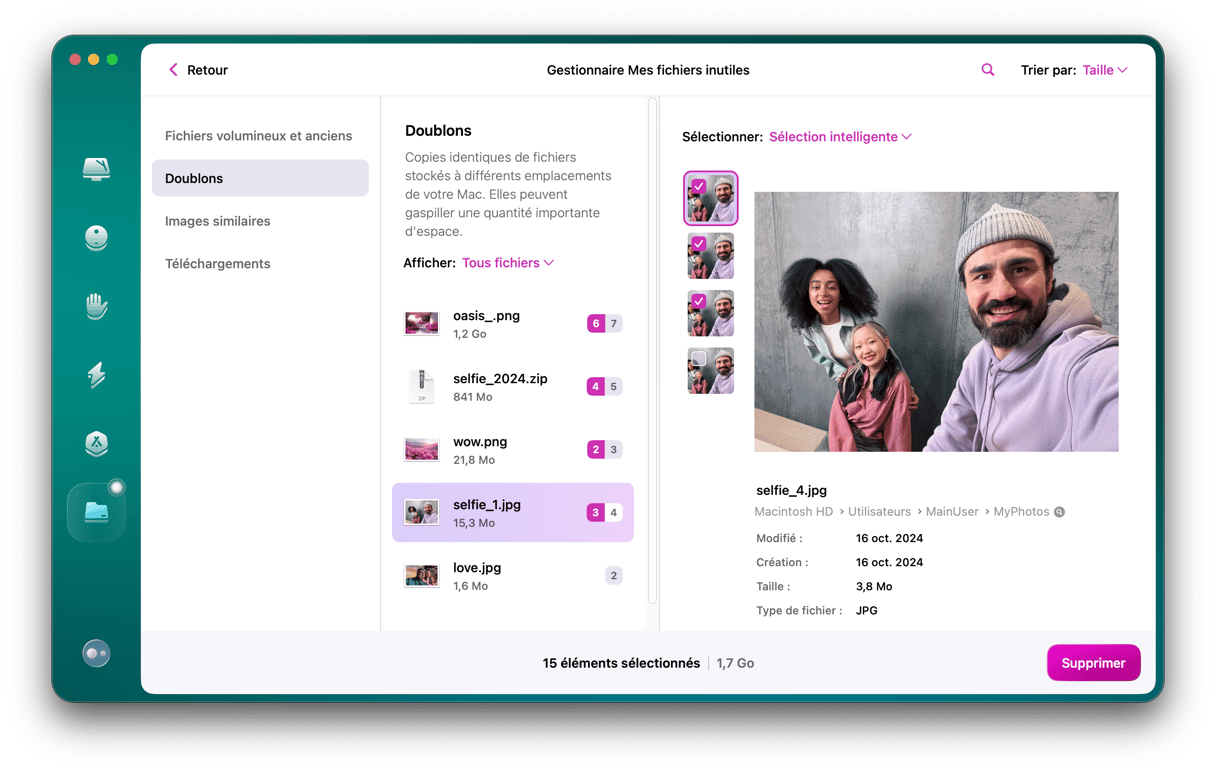Open the Smart Care monitor icon in sidebar
This screenshot has height=771, width=1216.
(96, 168)
